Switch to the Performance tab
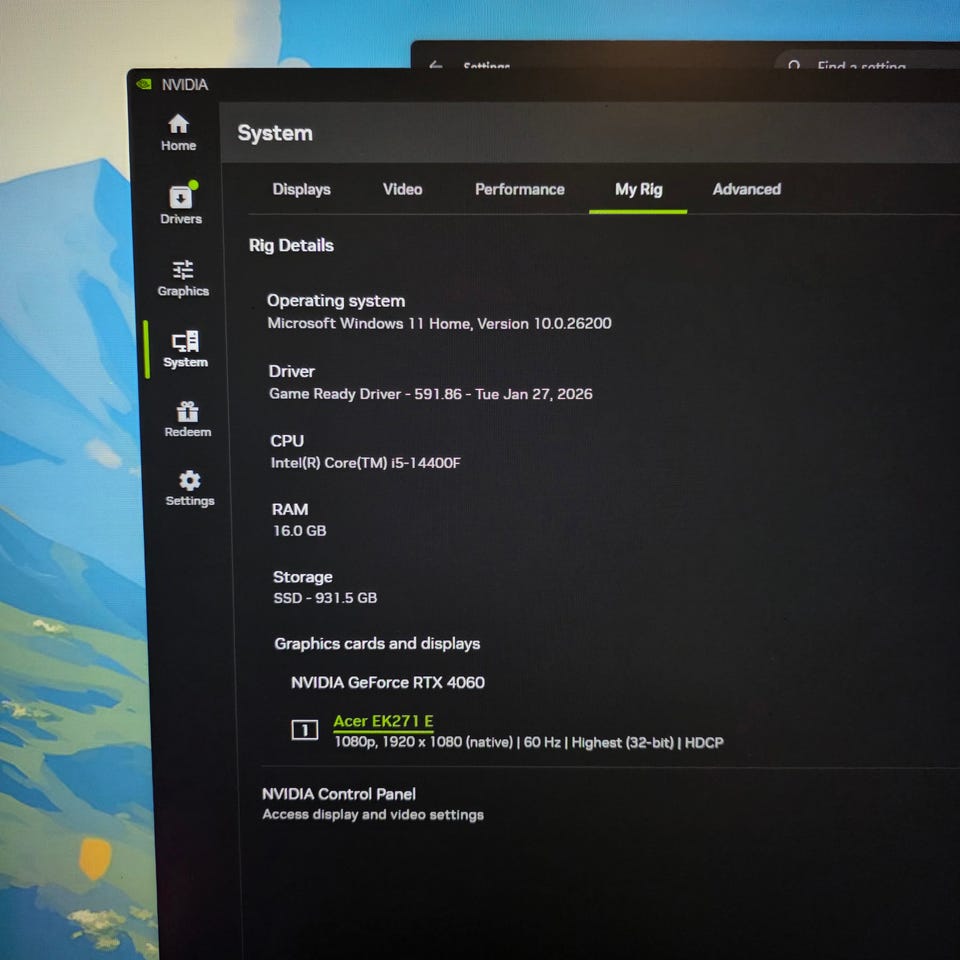The width and height of the screenshot is (960, 960). (x=520, y=189)
